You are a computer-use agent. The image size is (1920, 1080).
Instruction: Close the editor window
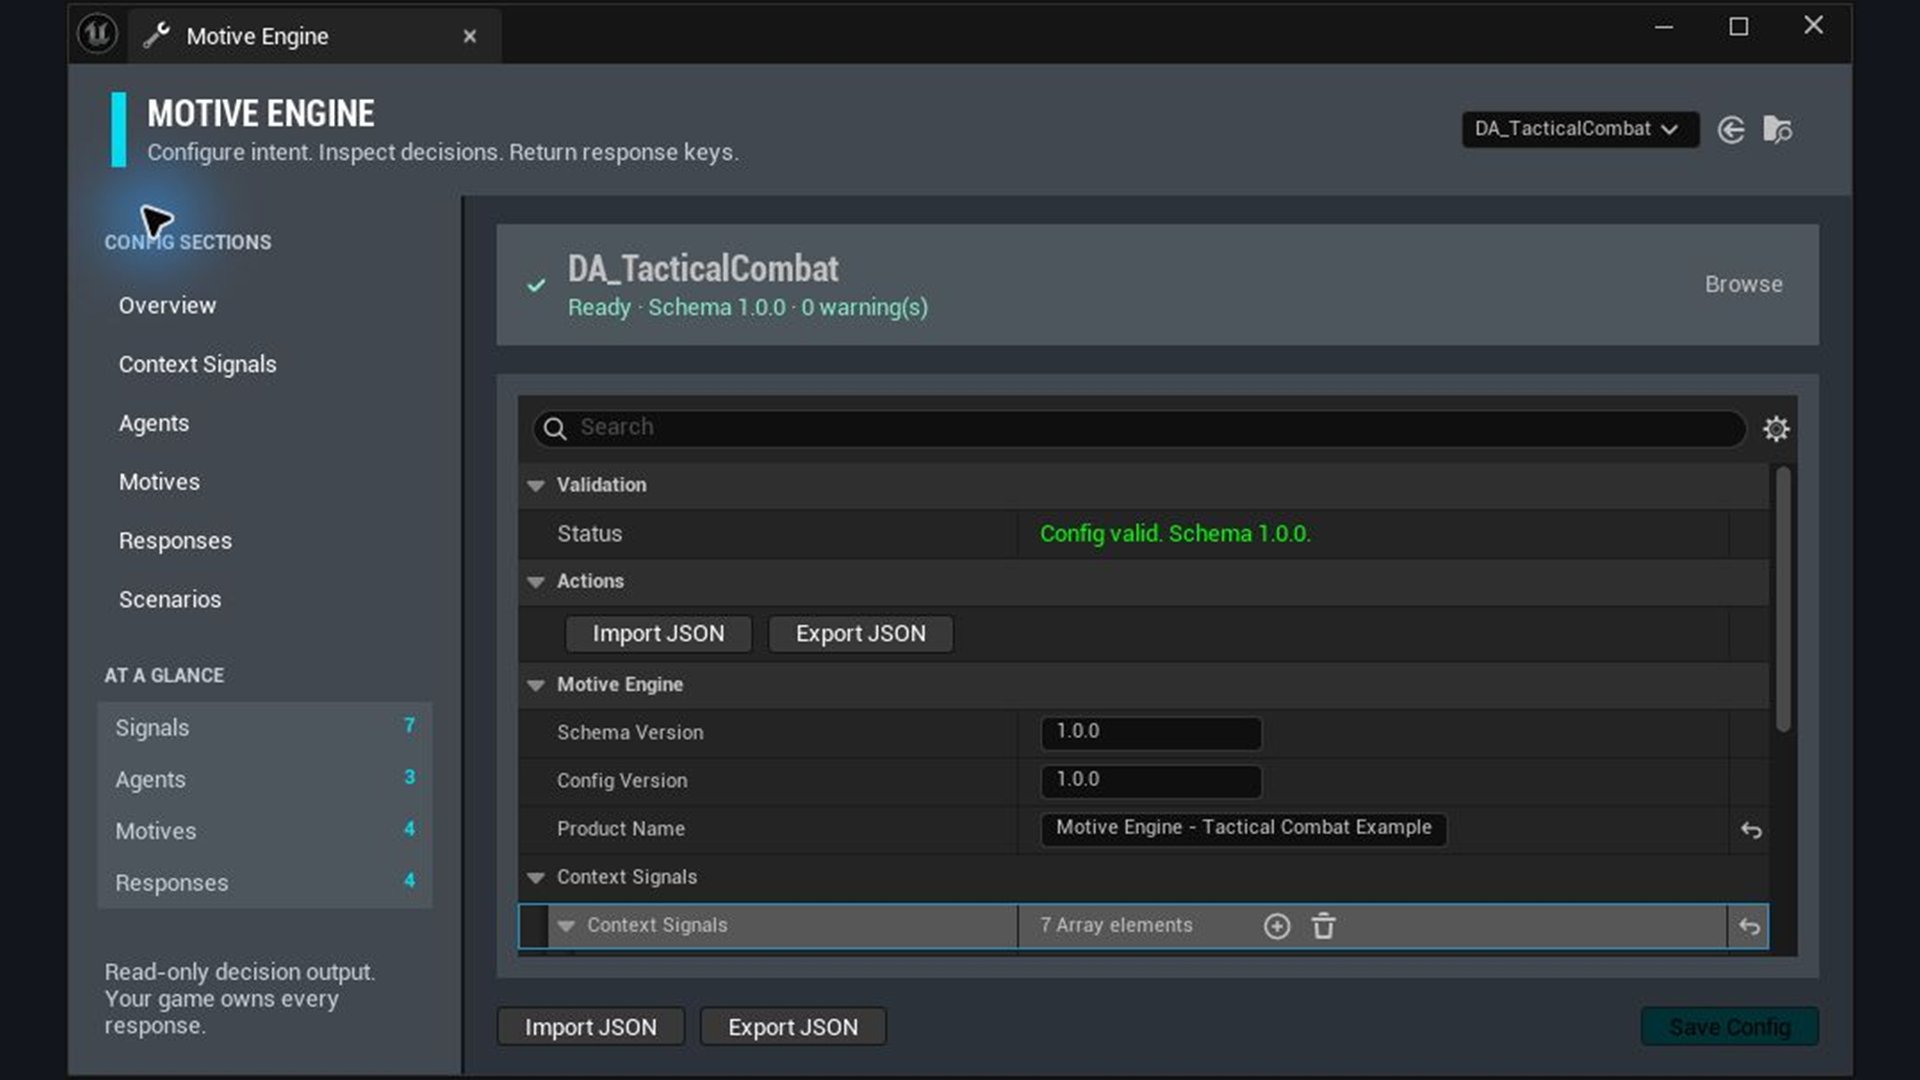coord(1813,26)
